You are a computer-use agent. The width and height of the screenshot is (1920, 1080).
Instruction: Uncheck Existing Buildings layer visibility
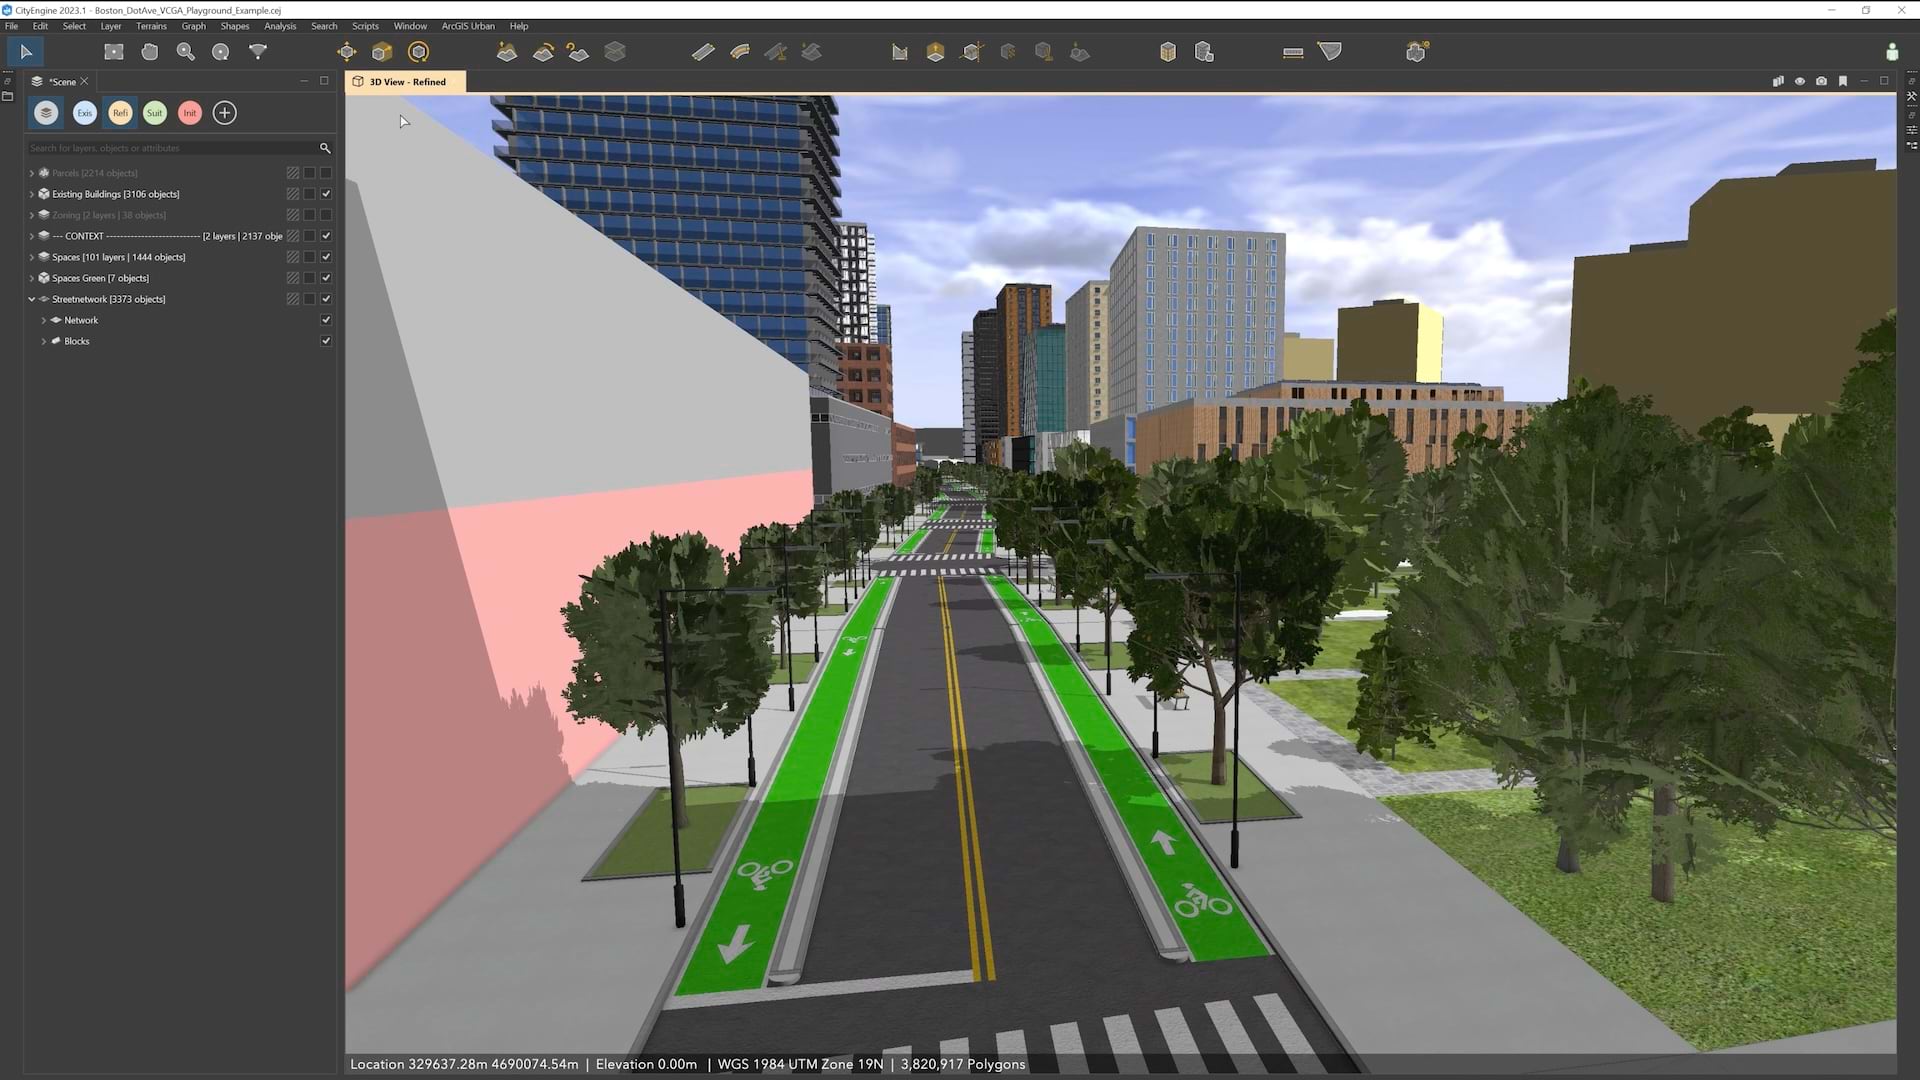(326, 194)
